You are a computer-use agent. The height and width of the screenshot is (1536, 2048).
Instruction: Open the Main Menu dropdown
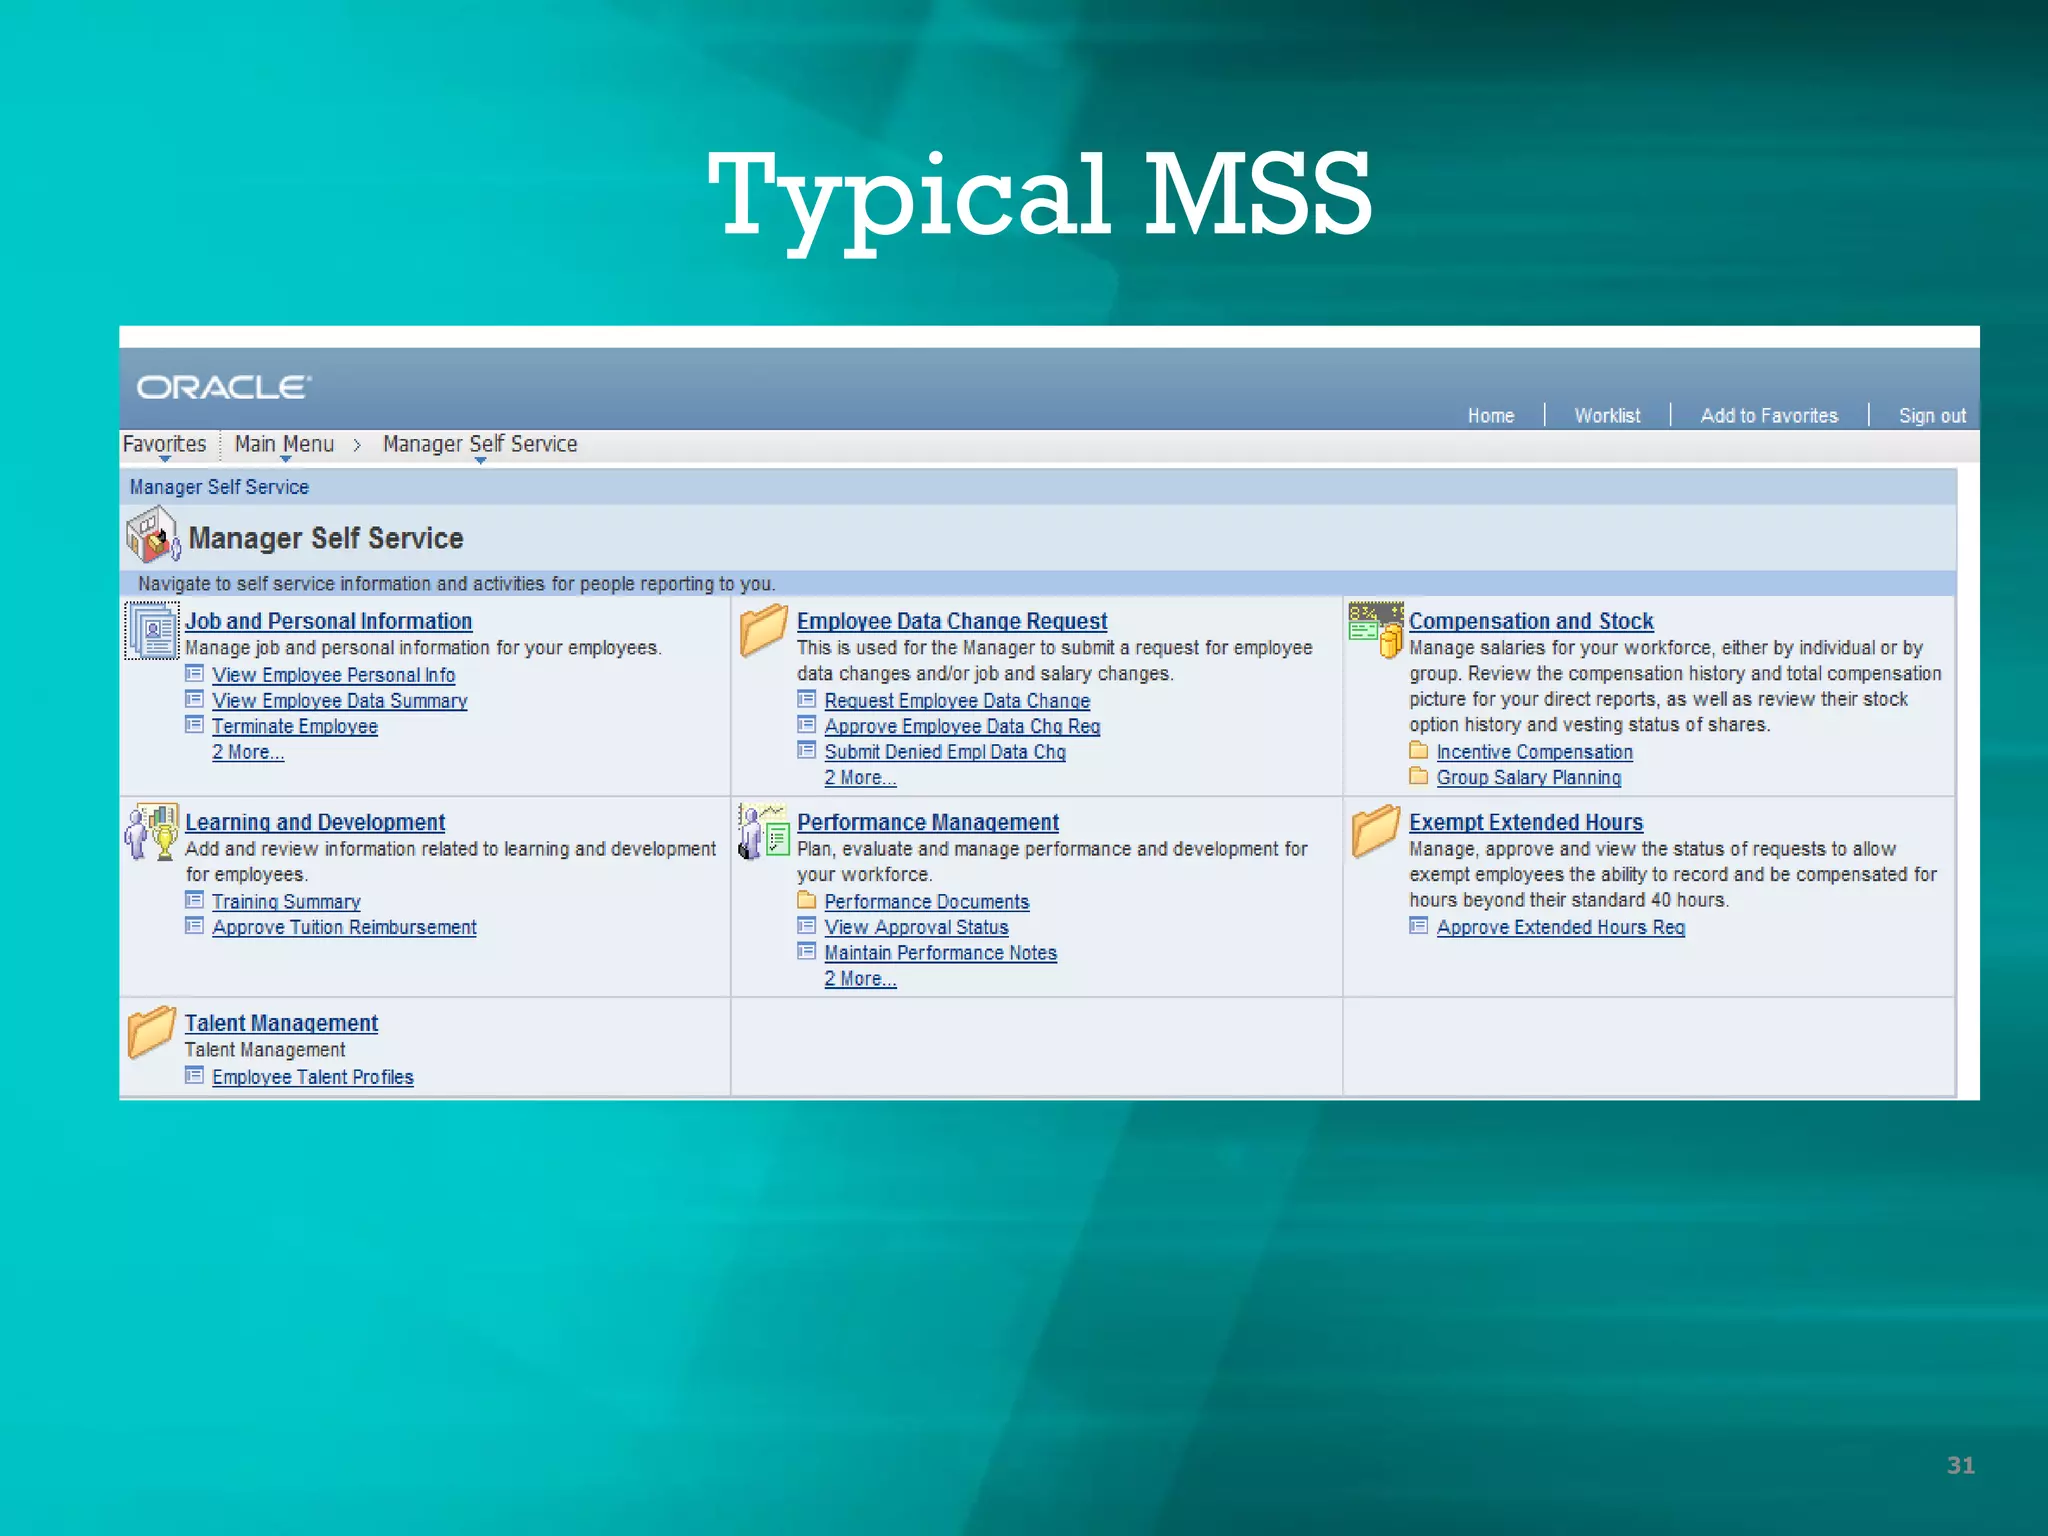[284, 445]
